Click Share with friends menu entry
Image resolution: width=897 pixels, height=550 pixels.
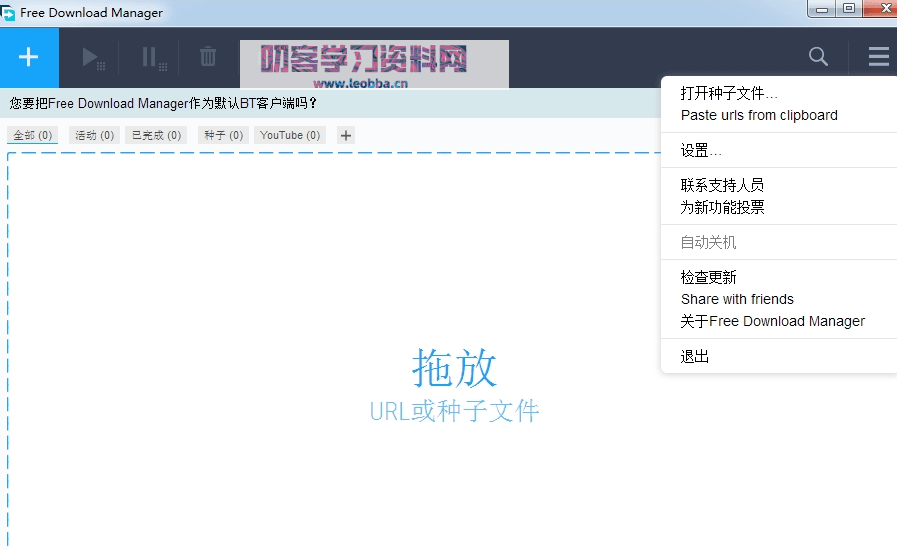click(x=737, y=299)
